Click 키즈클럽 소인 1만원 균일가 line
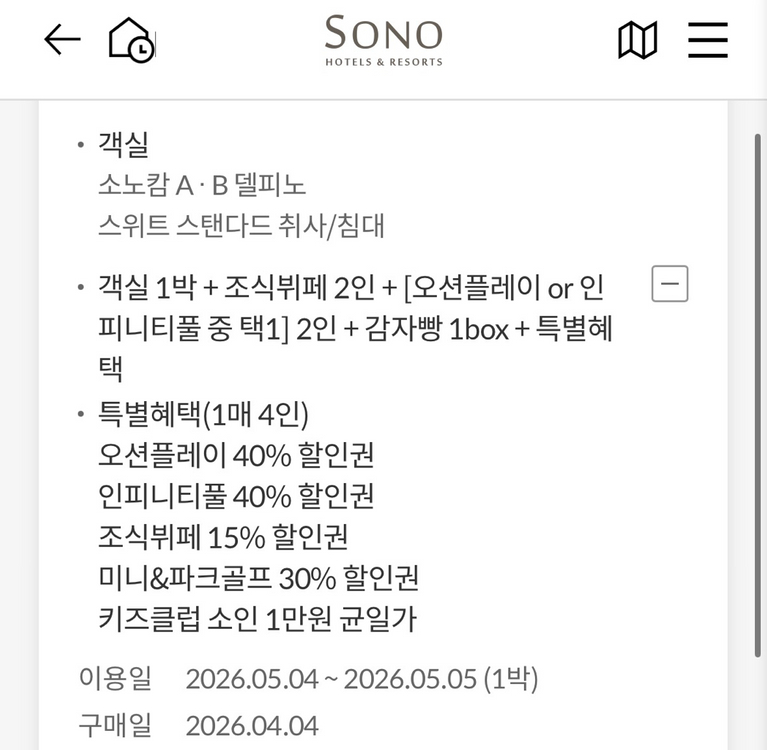Image resolution: width=767 pixels, height=750 pixels. (x=256, y=619)
